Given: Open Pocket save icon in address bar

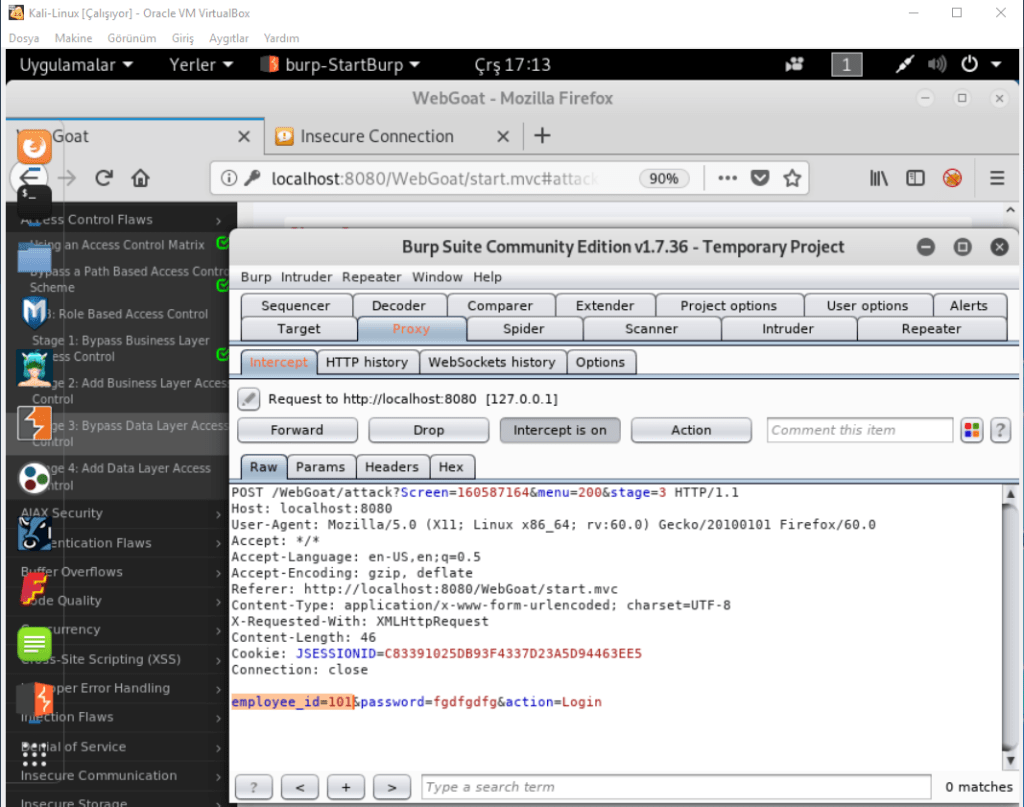Looking at the screenshot, I should point(760,178).
